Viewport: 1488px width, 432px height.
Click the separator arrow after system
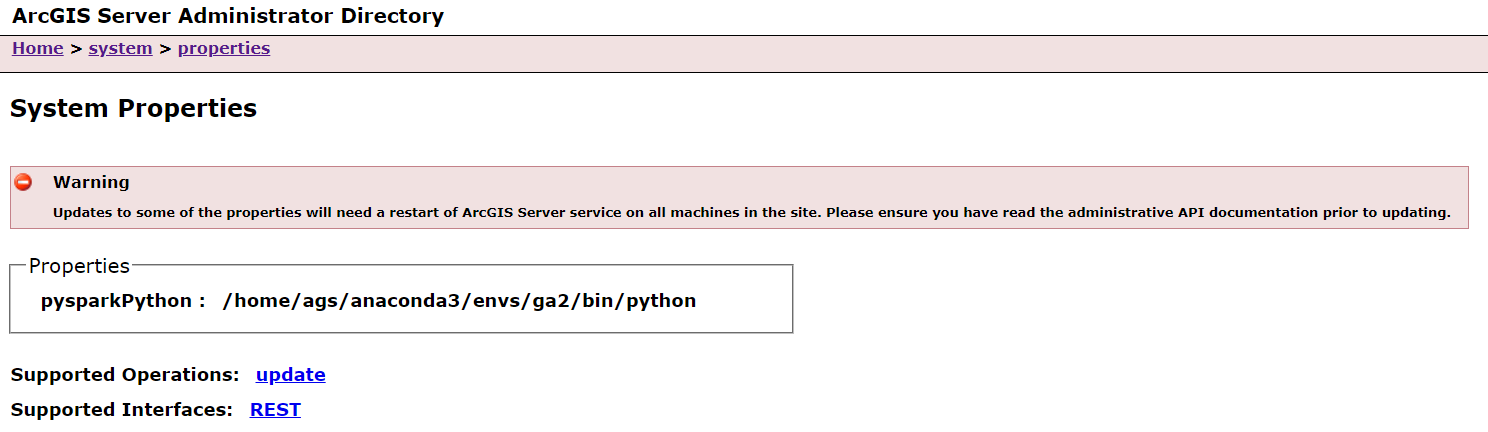click(x=165, y=49)
